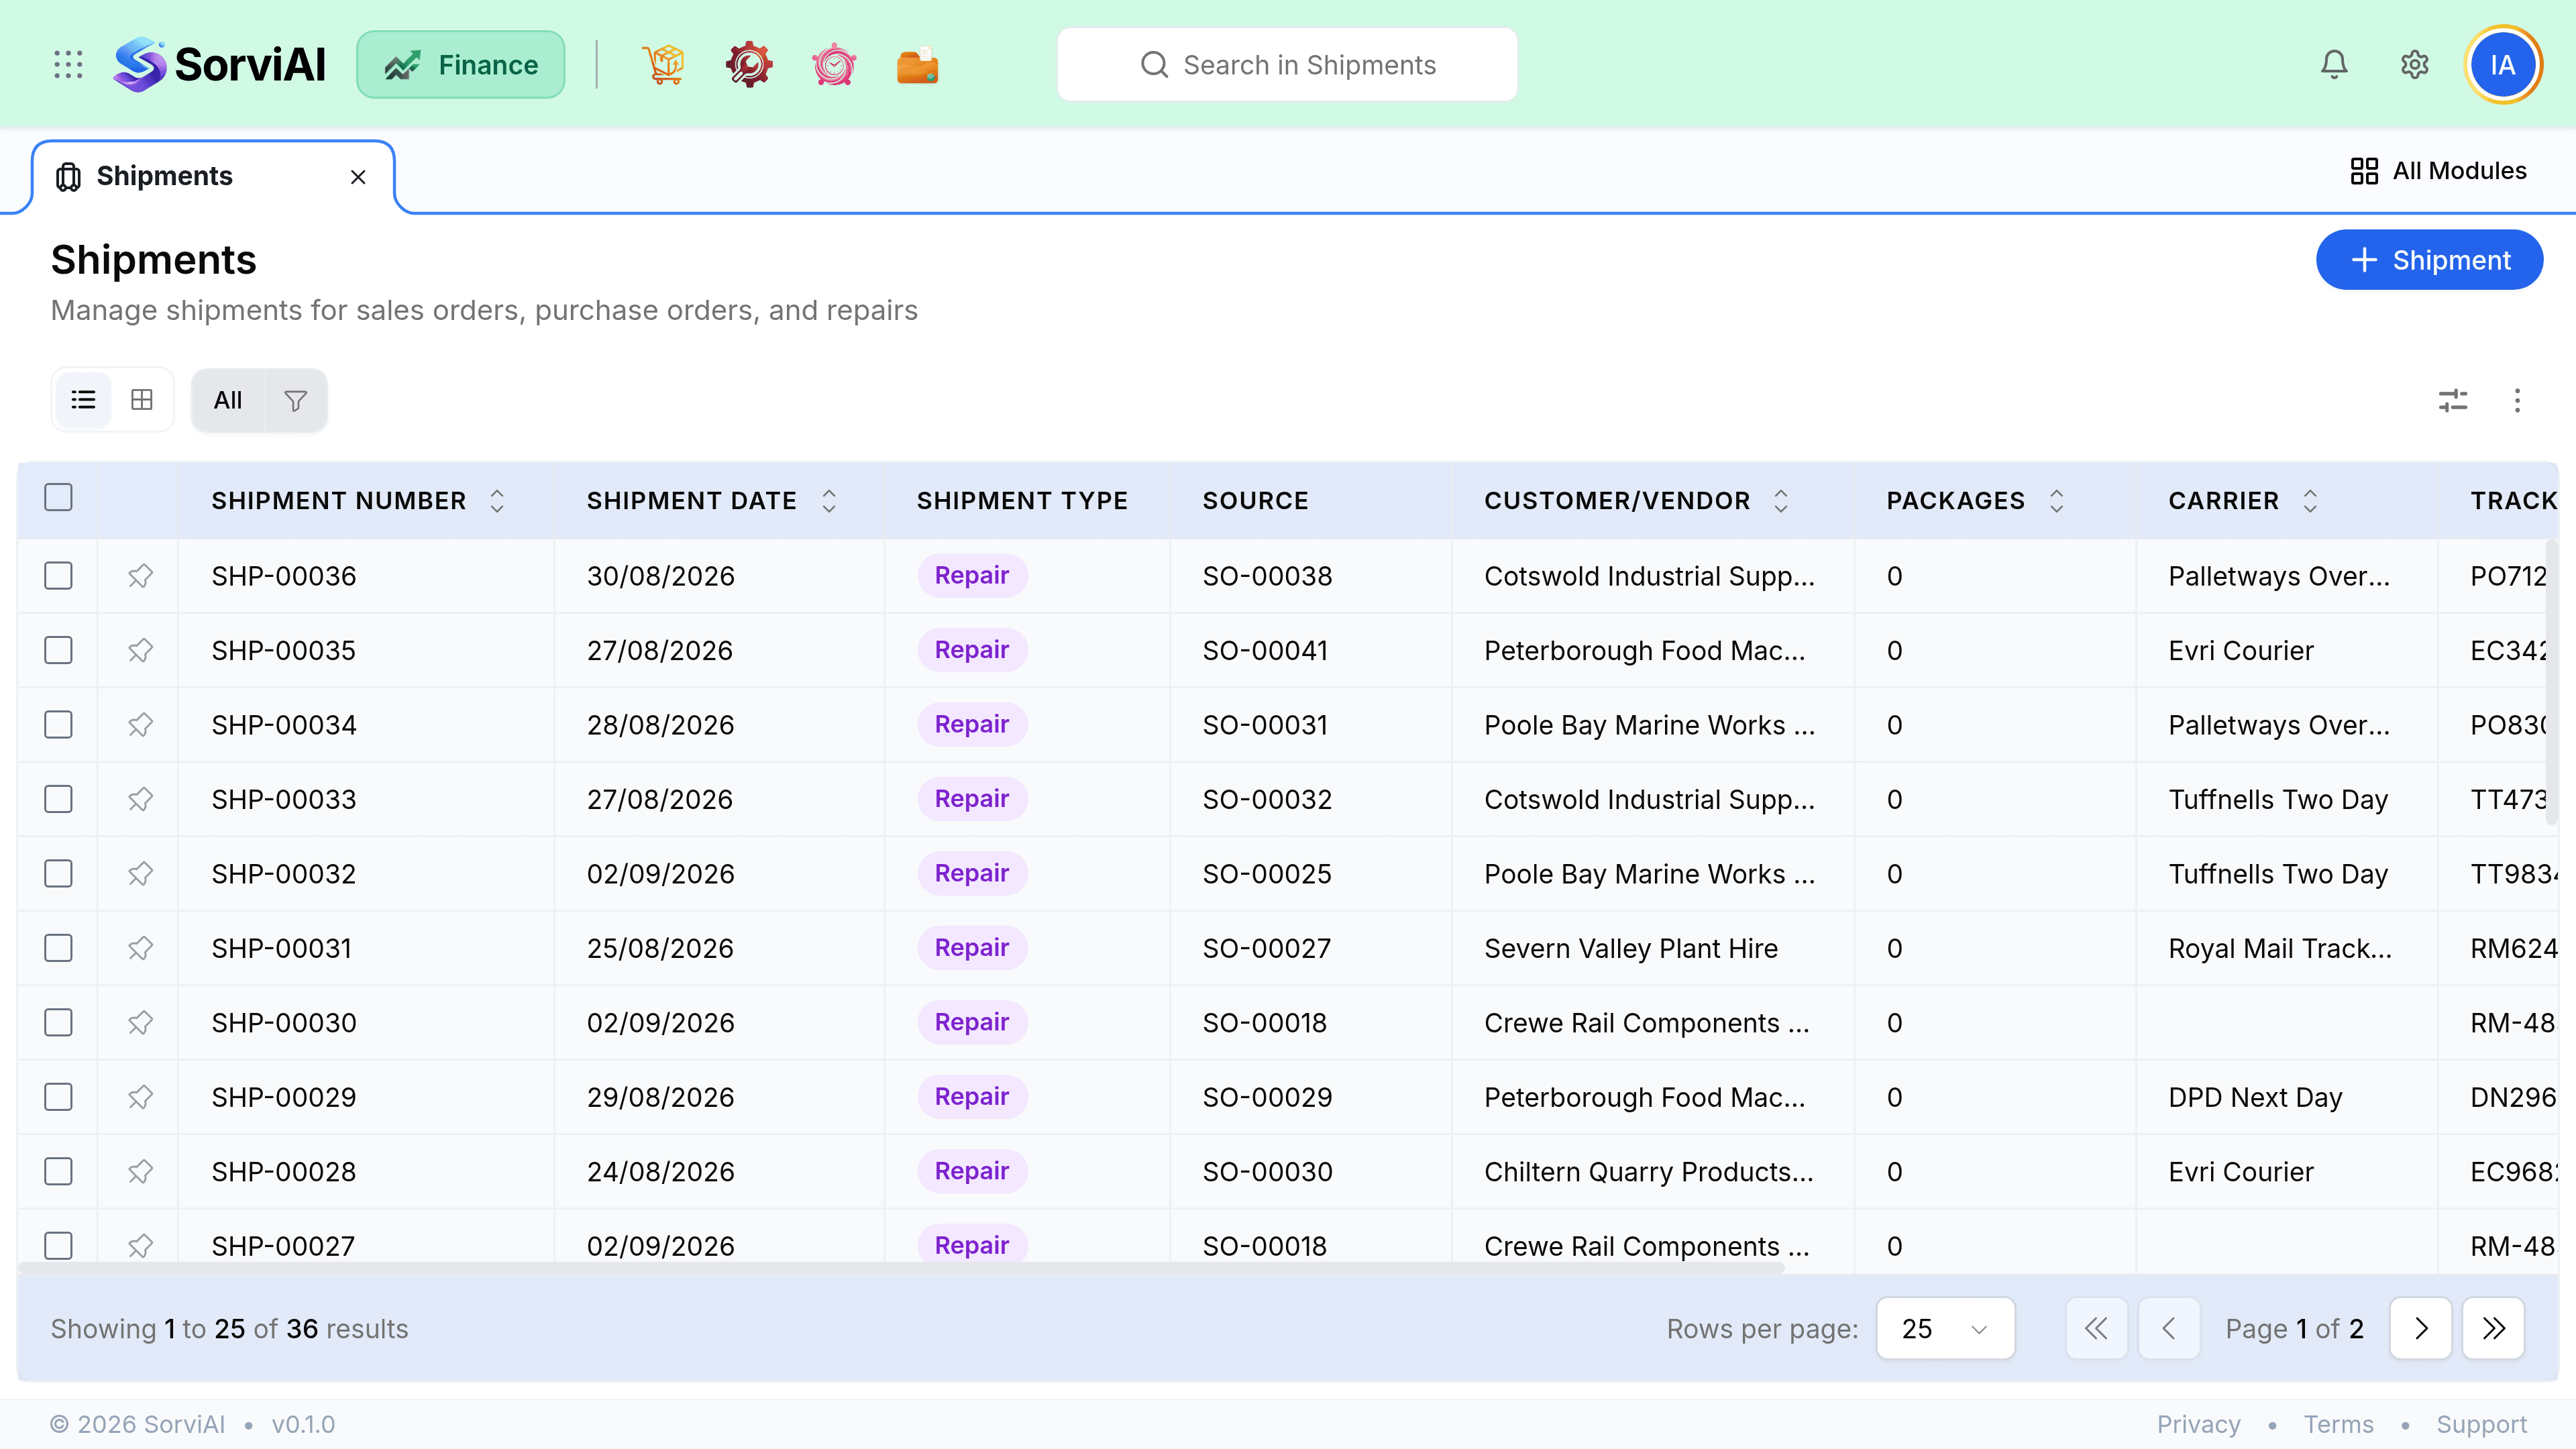Pin shipment SHP-00036
Viewport: 2576px width, 1449px height.
140,576
